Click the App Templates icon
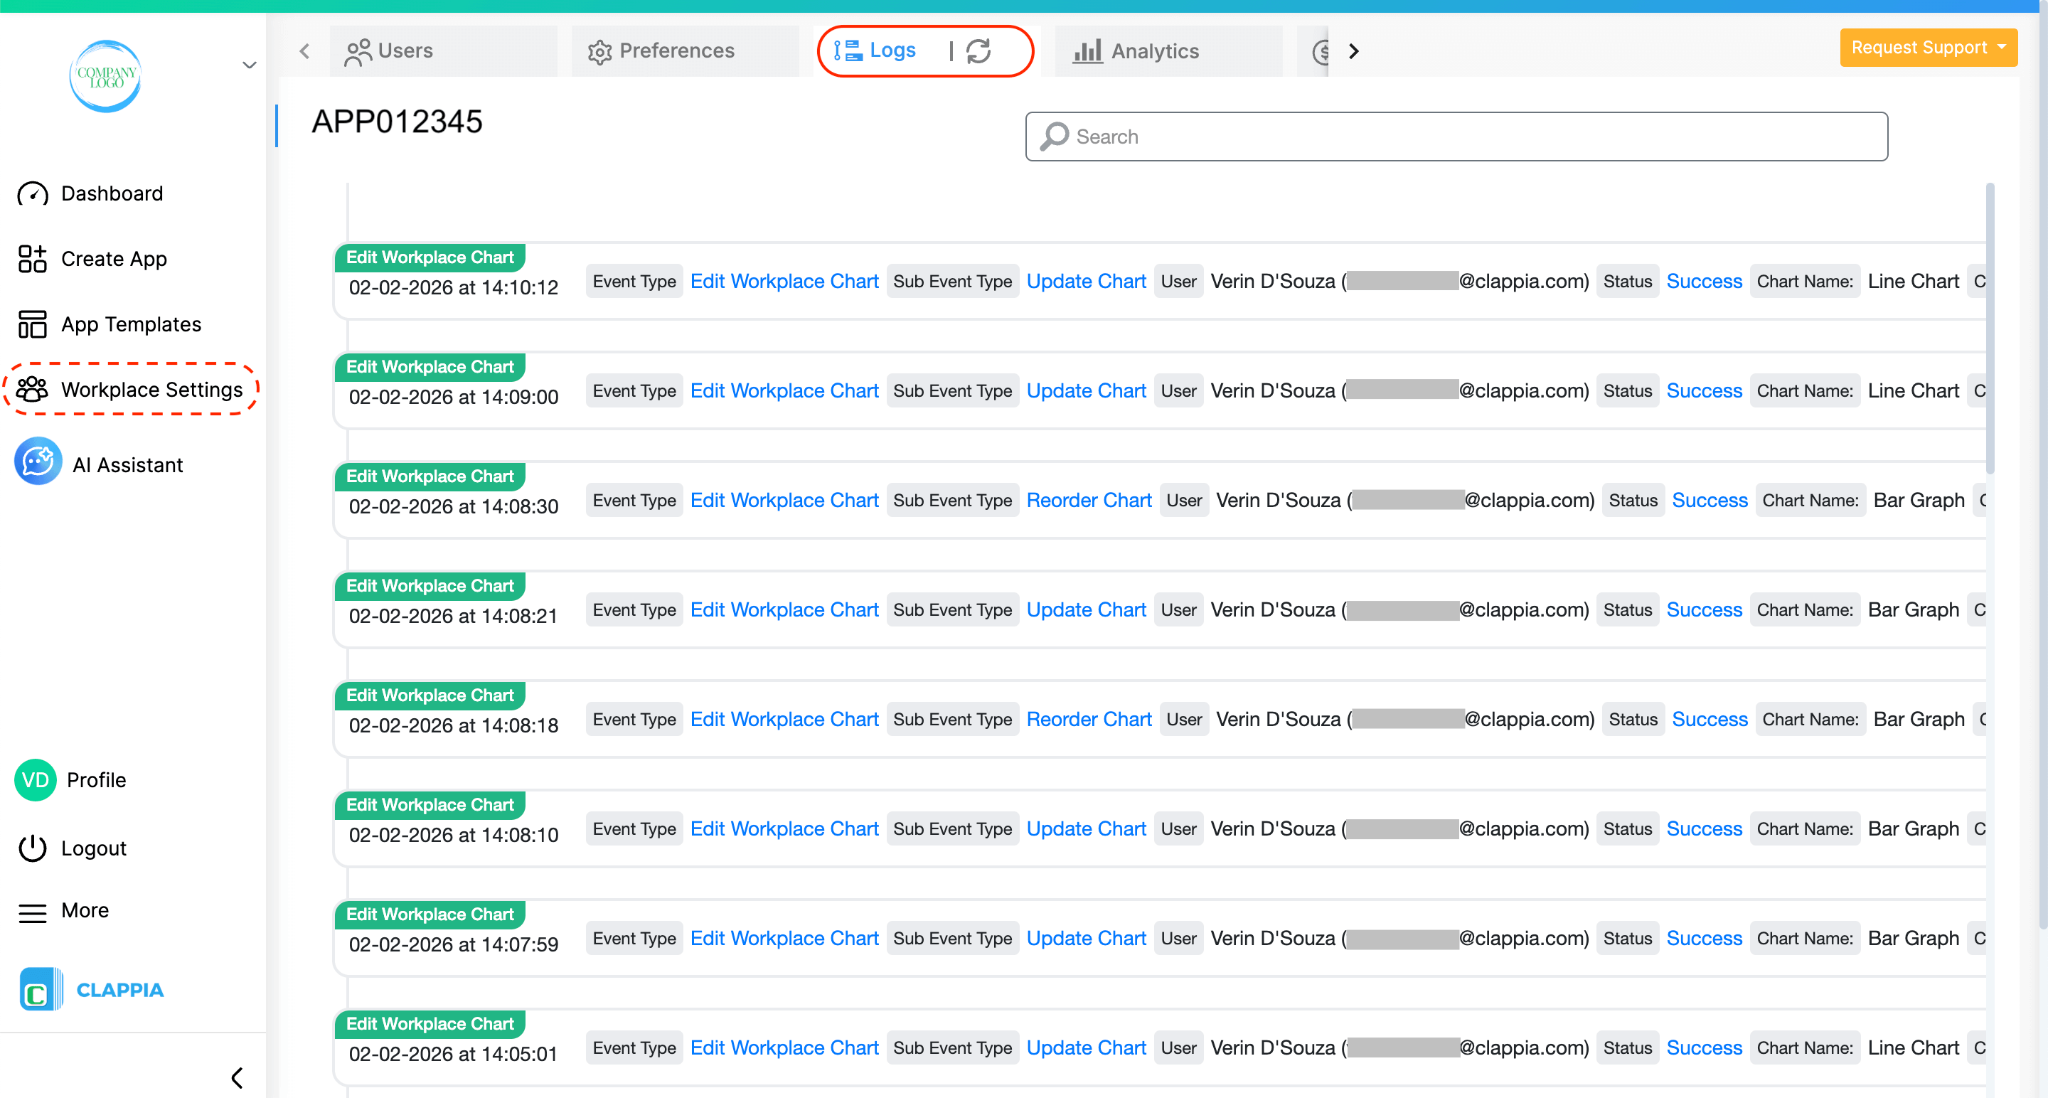Image resolution: width=2048 pixels, height=1098 pixels. point(33,324)
